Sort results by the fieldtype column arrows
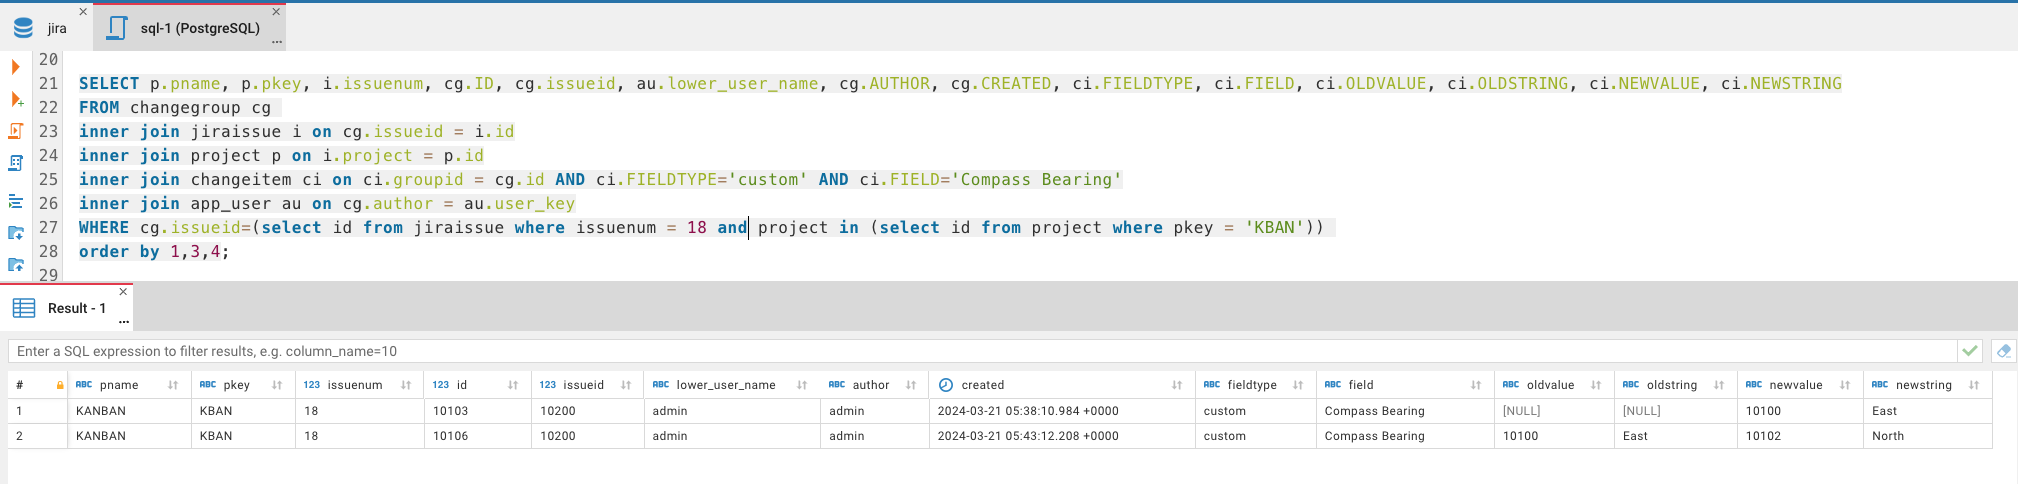This screenshot has width=2018, height=484. [1298, 385]
